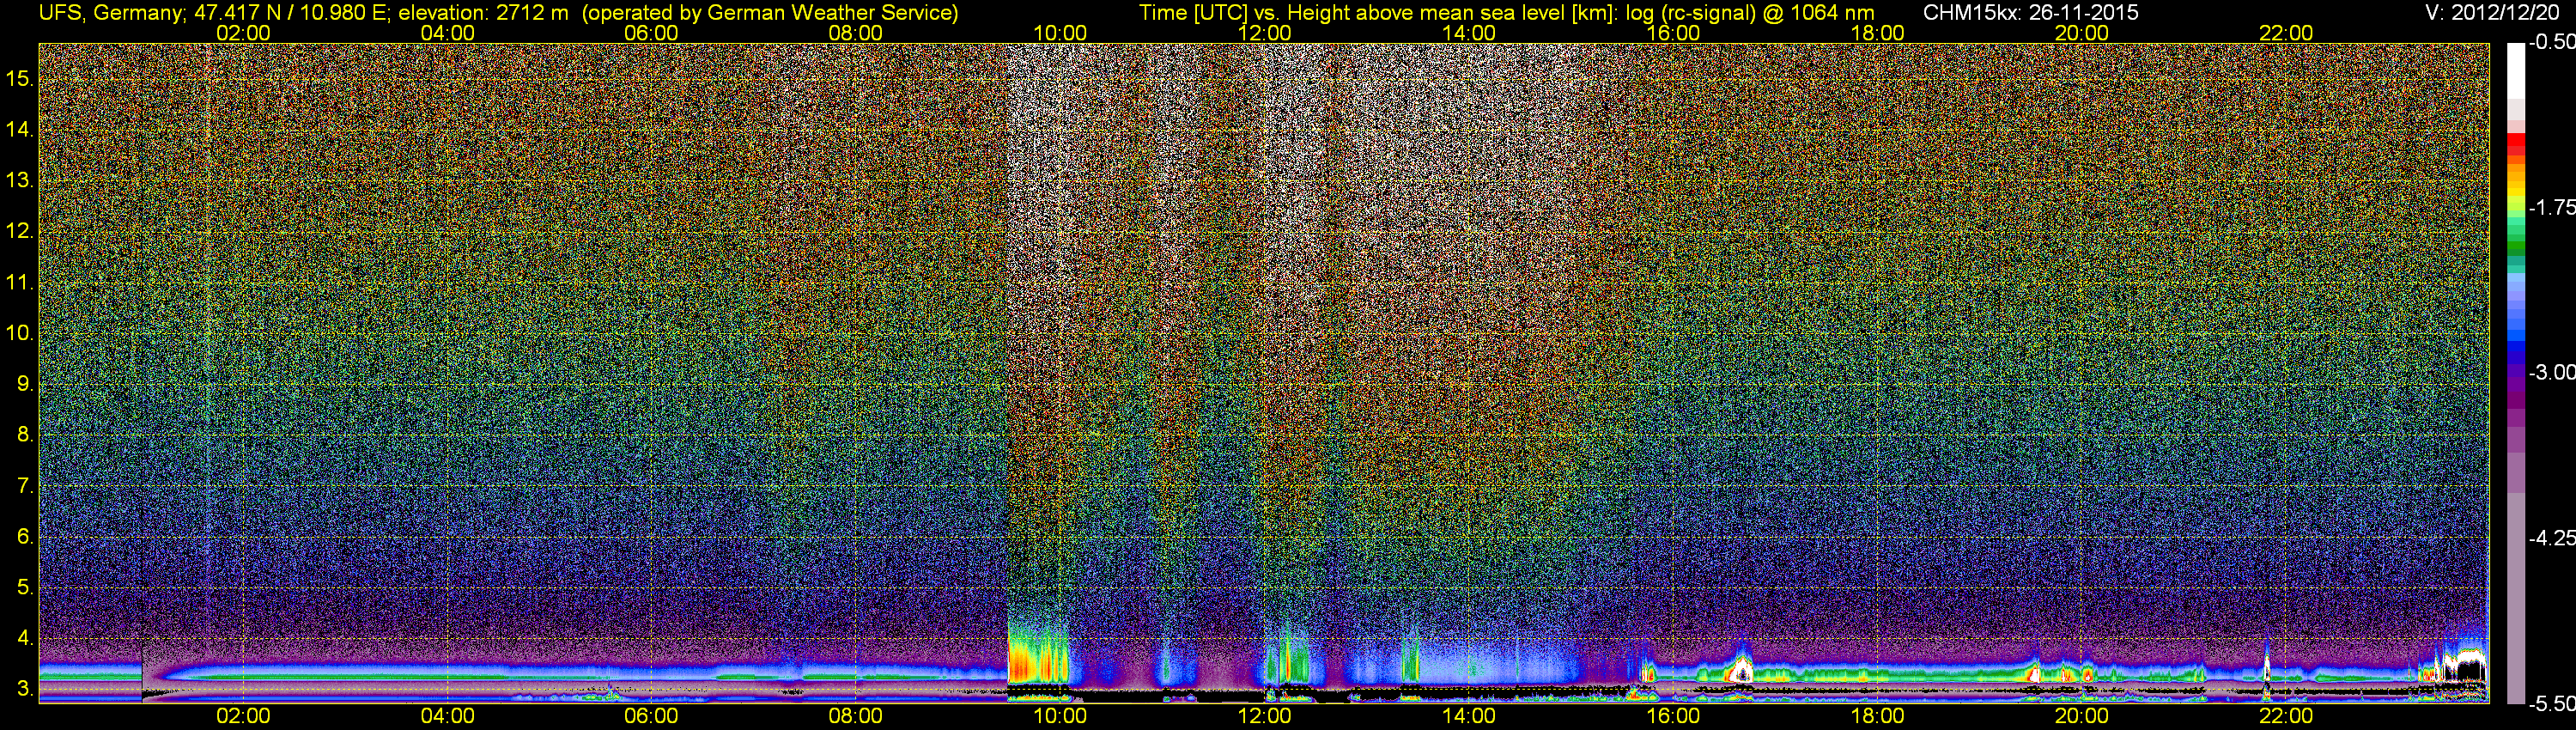Image resolution: width=2576 pixels, height=730 pixels.
Task: Click the 12:00 label on the top time axis
Action: point(1264,33)
